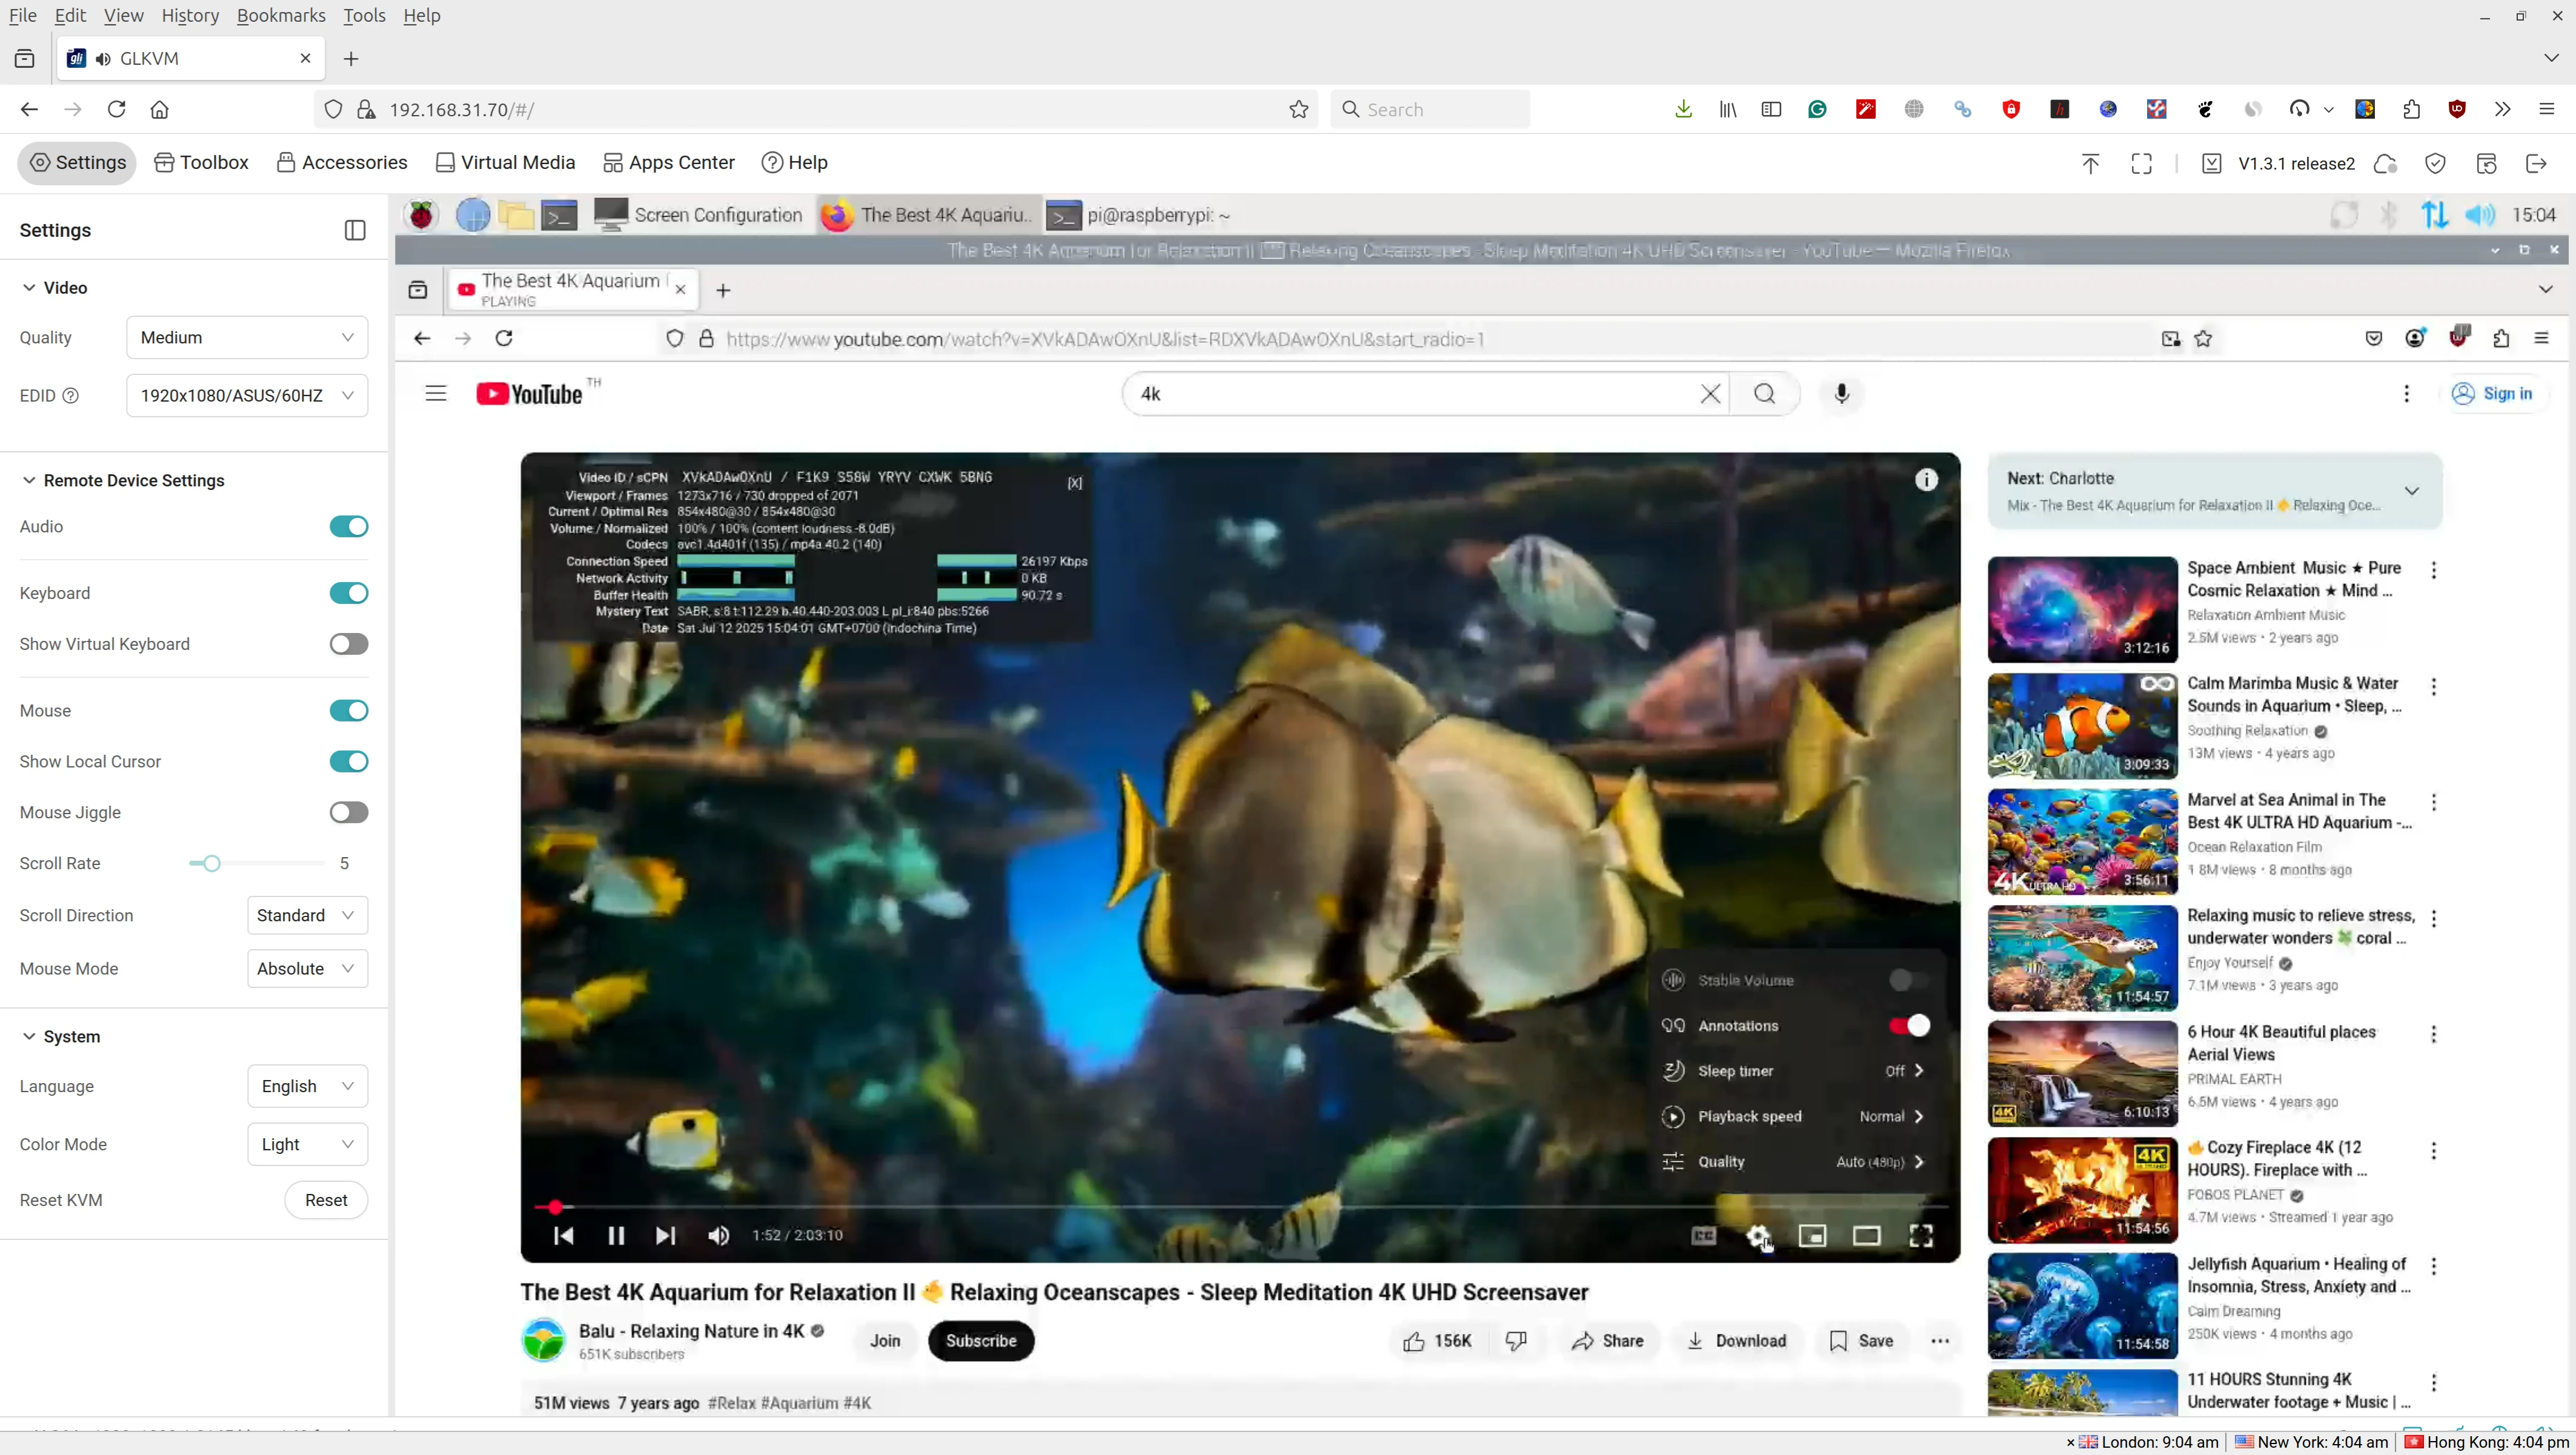Open the EDID resolution dropdown

coord(247,396)
